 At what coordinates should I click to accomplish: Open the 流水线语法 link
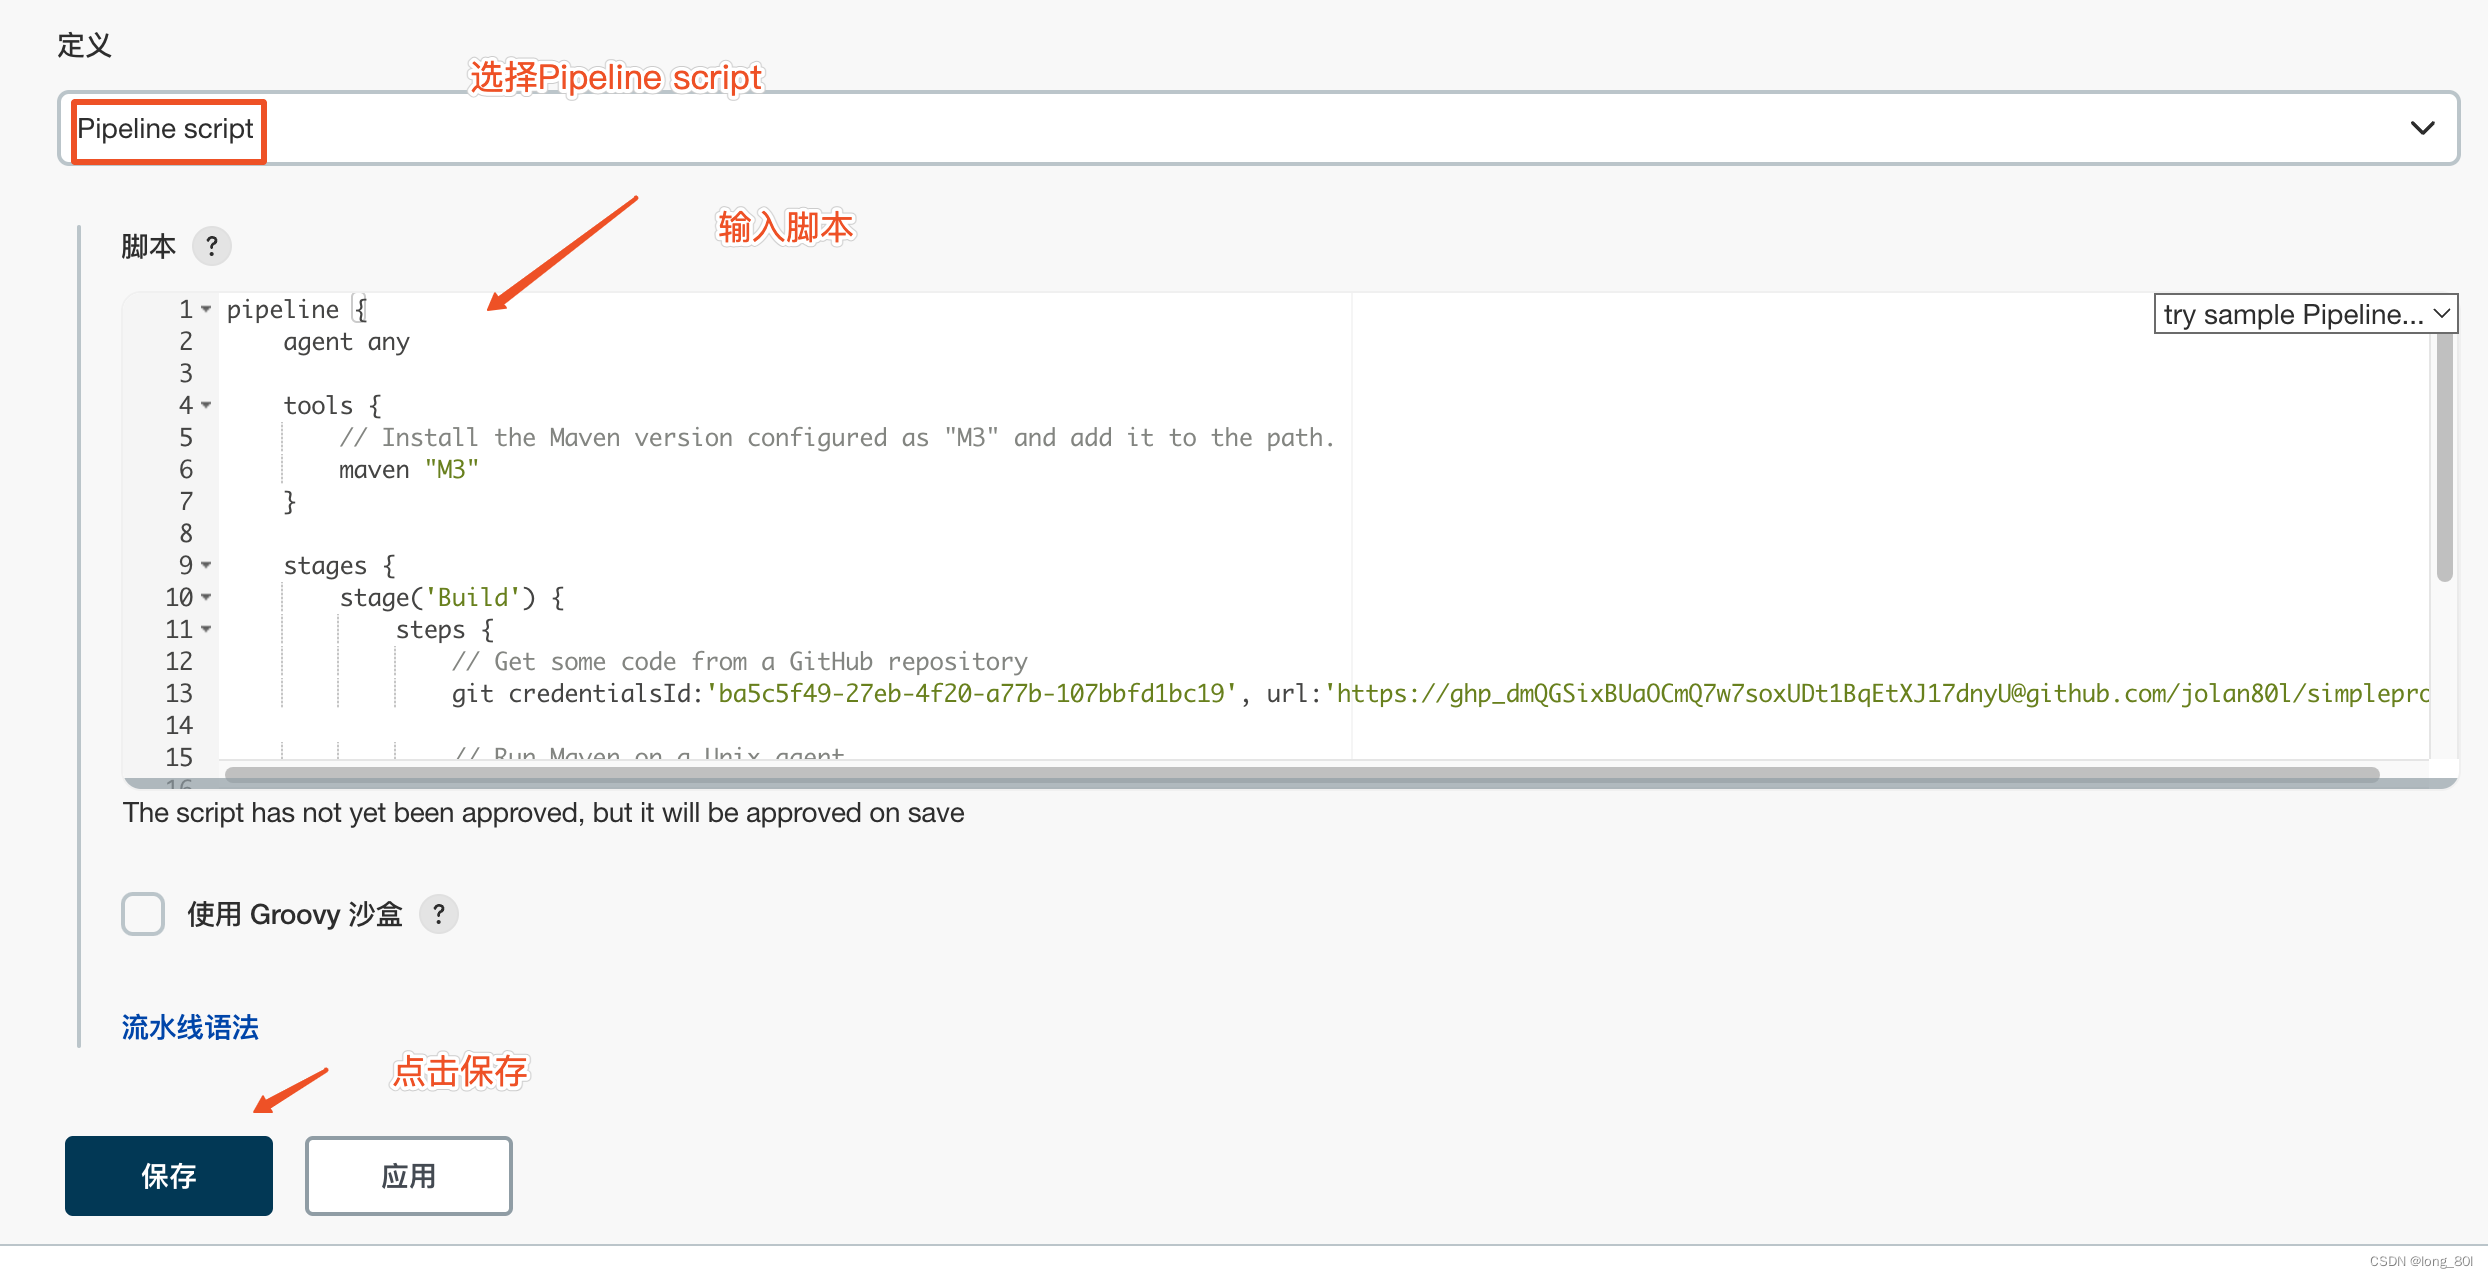coord(190,1027)
